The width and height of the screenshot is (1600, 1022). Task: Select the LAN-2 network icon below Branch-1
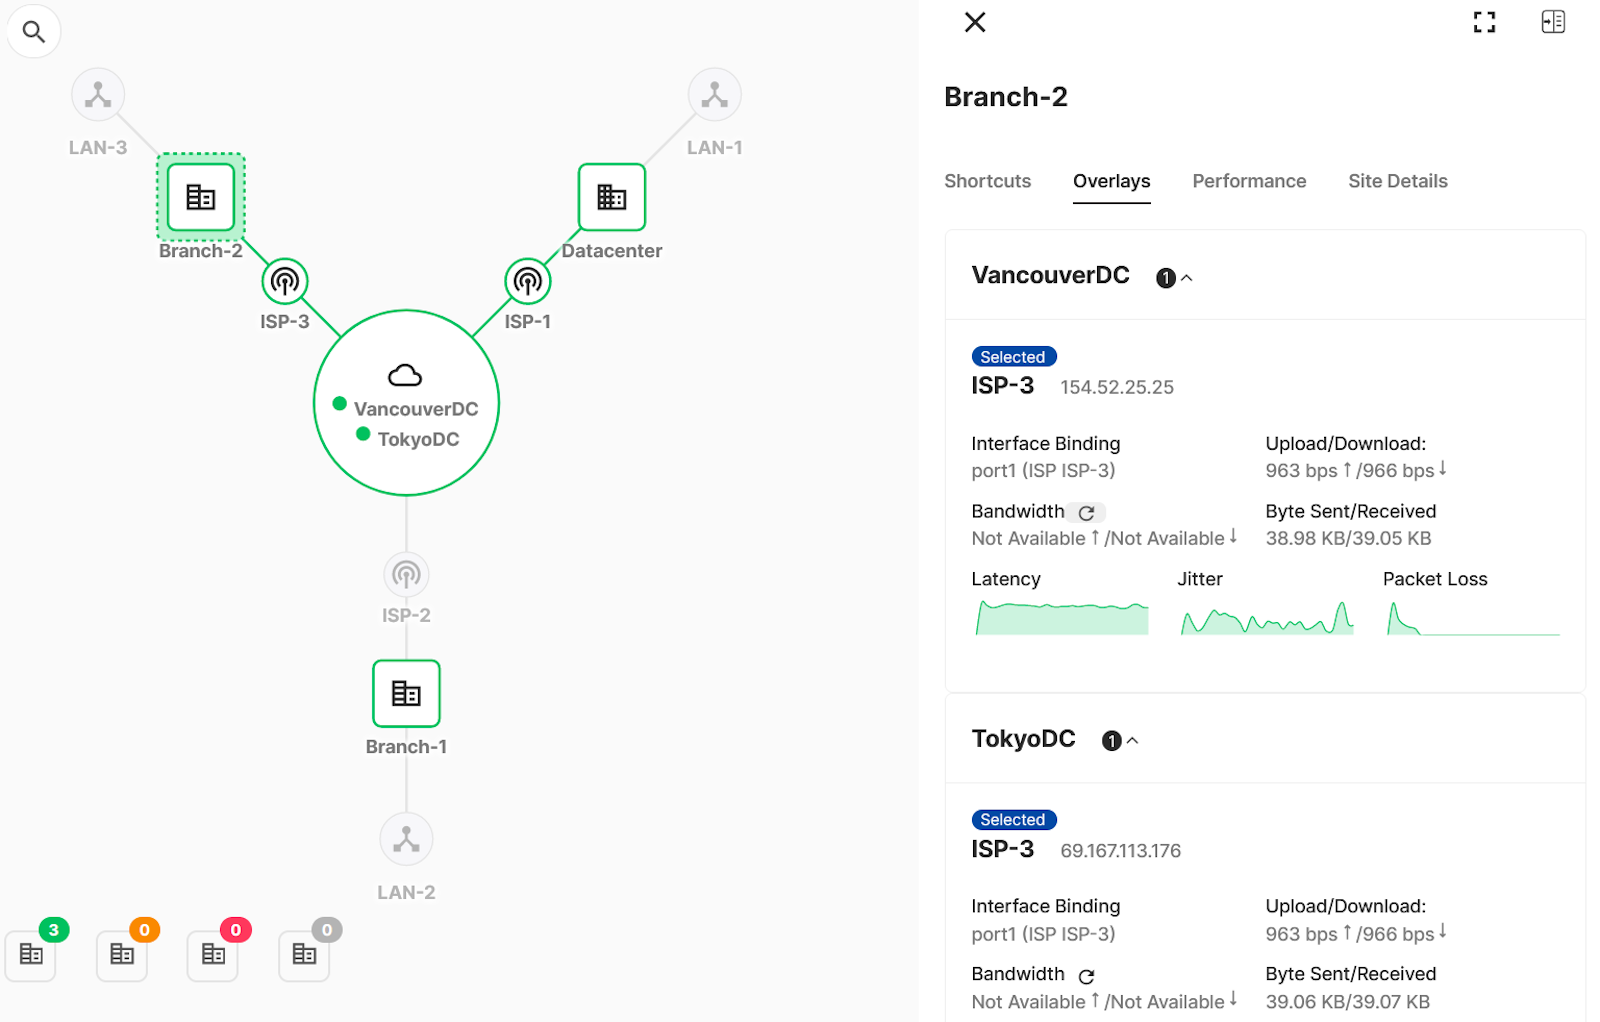pos(405,839)
